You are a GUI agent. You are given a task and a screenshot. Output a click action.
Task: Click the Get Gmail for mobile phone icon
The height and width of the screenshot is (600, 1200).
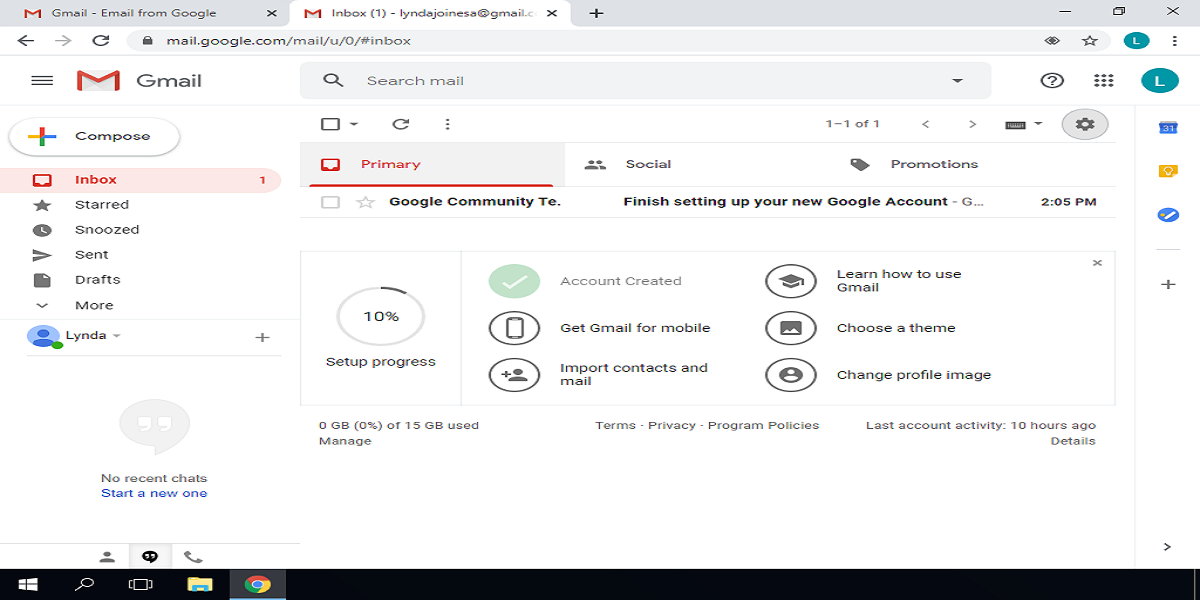(514, 328)
